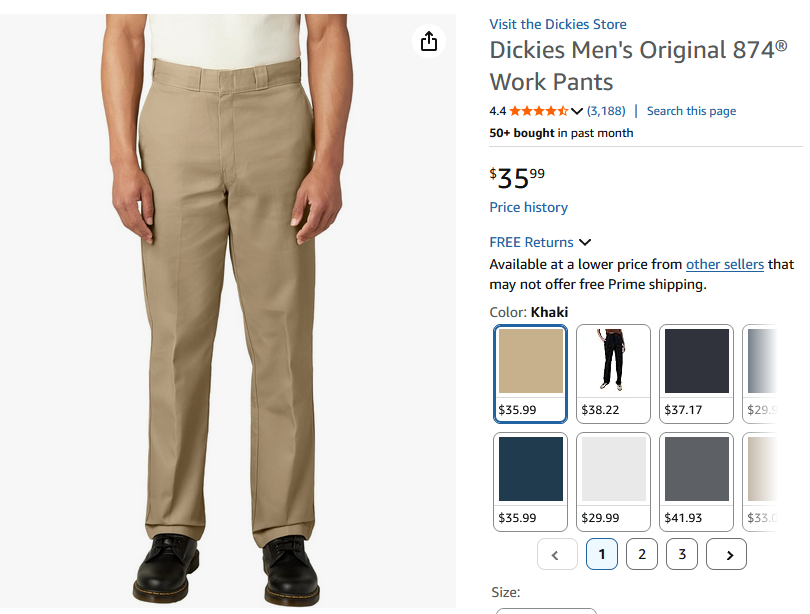The width and height of the screenshot is (810, 614).
Task: Pick the gray swatch at $41.93
Action: [696, 482]
